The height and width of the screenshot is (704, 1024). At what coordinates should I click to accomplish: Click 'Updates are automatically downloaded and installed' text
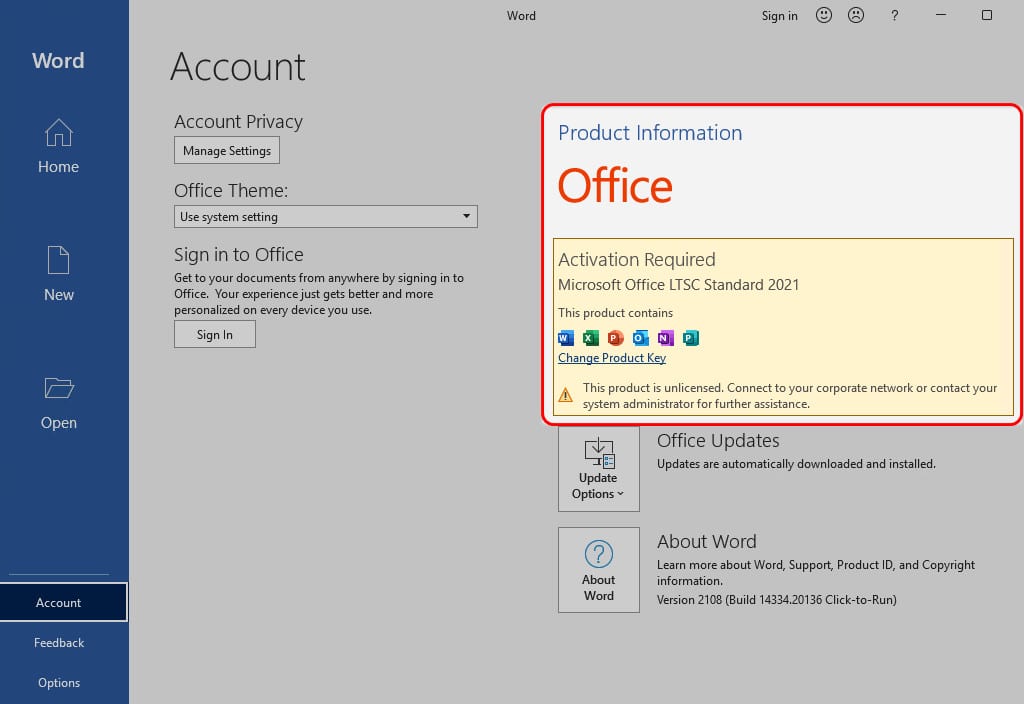pyautogui.click(x=796, y=464)
